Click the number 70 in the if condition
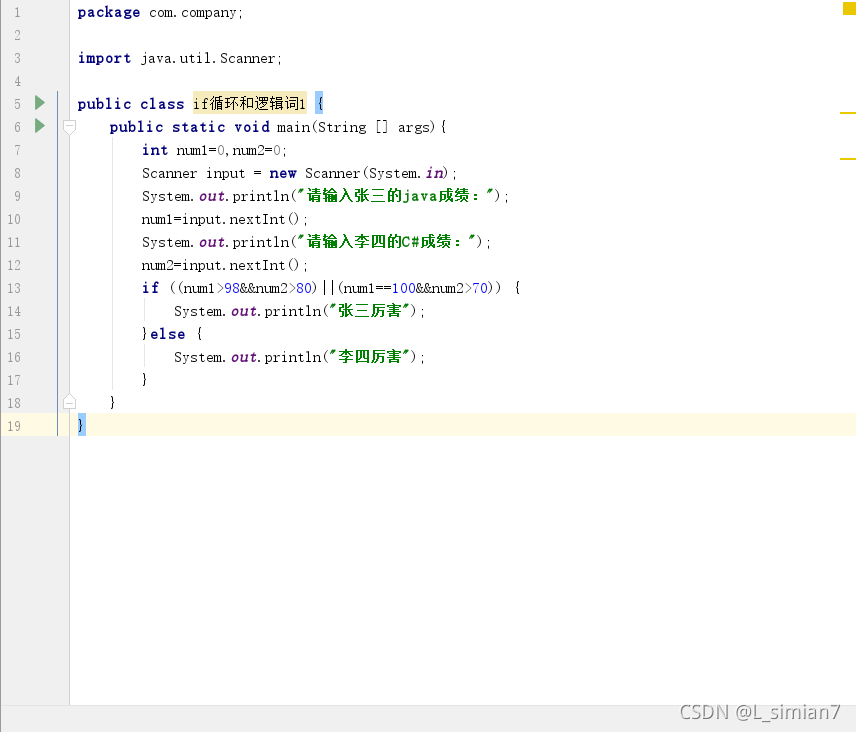Image resolution: width=856 pixels, height=732 pixels. point(480,288)
